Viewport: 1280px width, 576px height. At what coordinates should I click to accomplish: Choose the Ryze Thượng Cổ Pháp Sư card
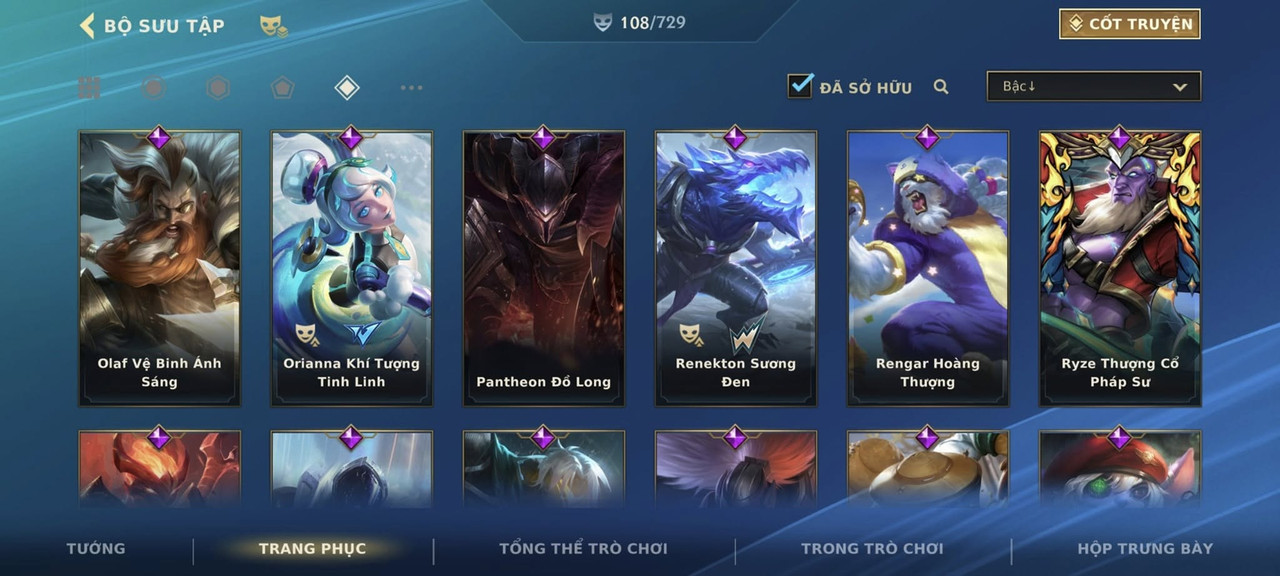[x=1120, y=268]
